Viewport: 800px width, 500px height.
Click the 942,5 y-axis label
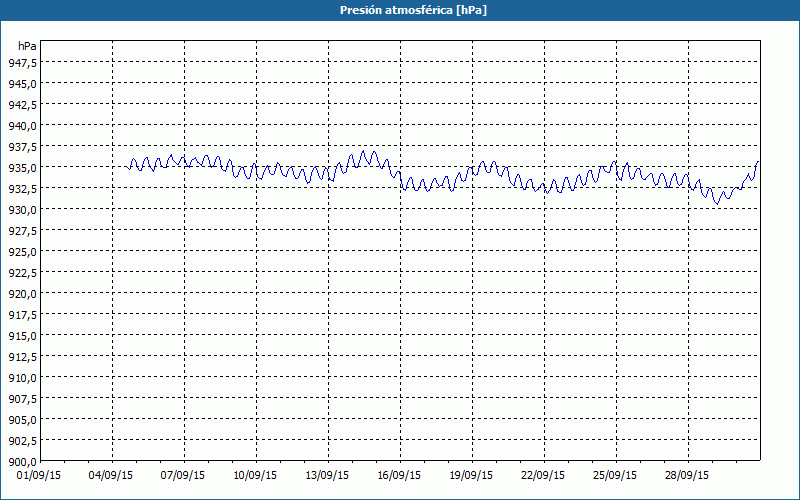(22, 105)
